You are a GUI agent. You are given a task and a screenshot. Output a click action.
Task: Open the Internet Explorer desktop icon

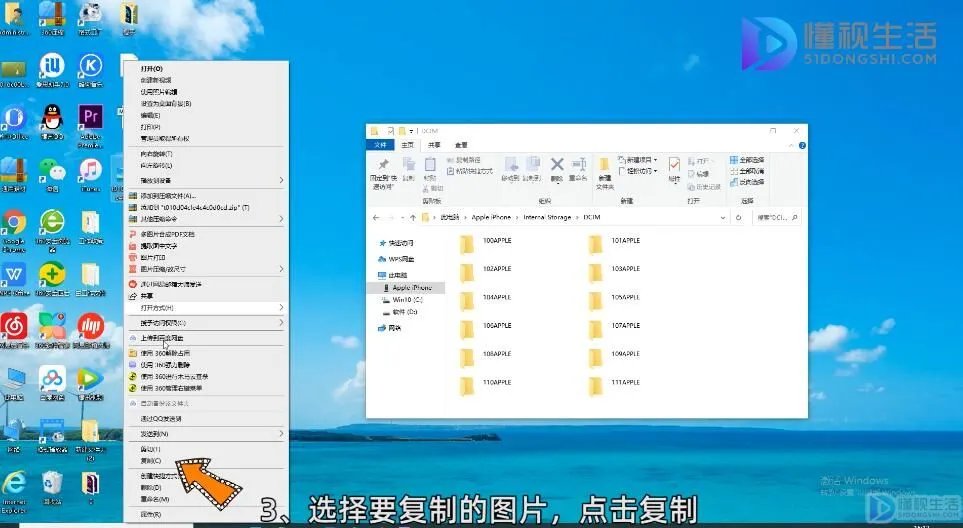click(14, 491)
